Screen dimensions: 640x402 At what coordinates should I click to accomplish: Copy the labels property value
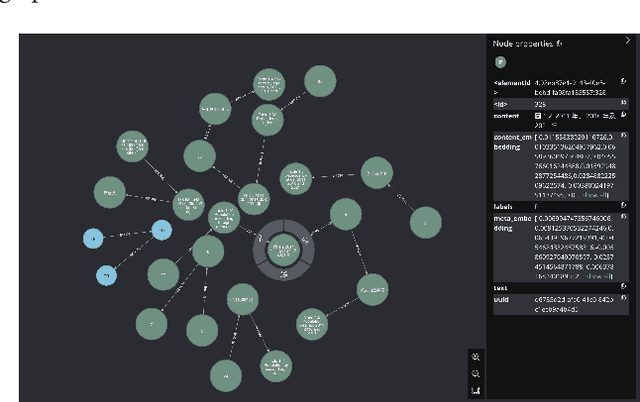pos(624,205)
